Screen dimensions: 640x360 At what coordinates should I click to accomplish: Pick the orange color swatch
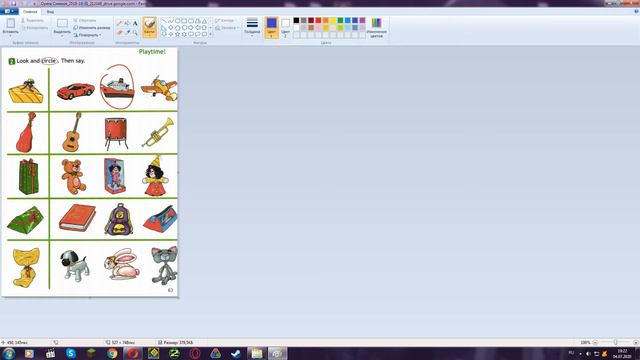326,20
